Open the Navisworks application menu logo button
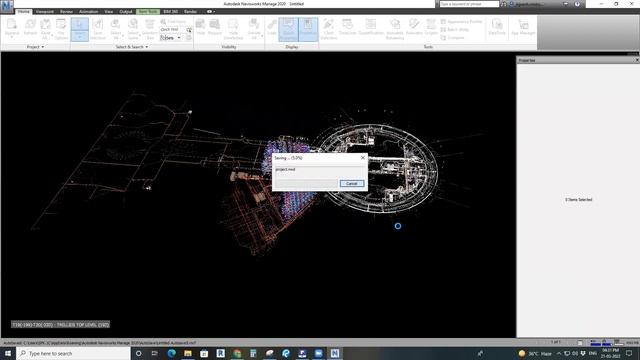 (7, 6)
